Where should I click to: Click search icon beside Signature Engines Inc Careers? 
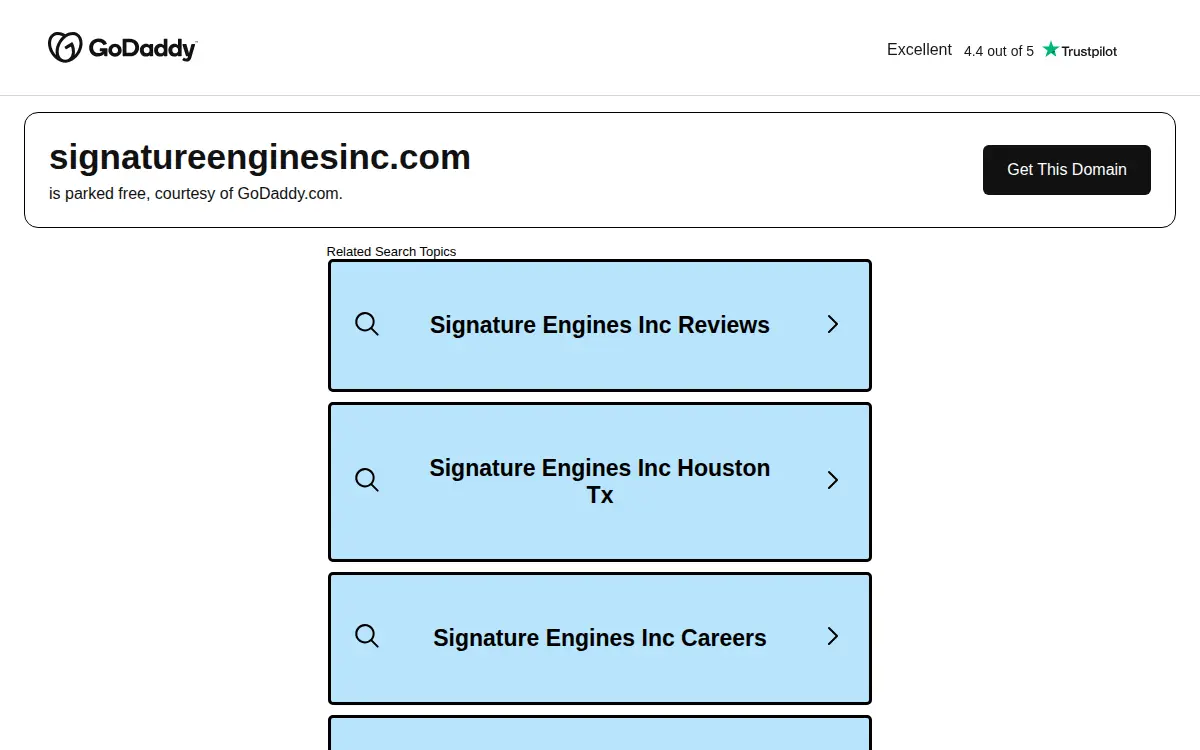point(367,636)
